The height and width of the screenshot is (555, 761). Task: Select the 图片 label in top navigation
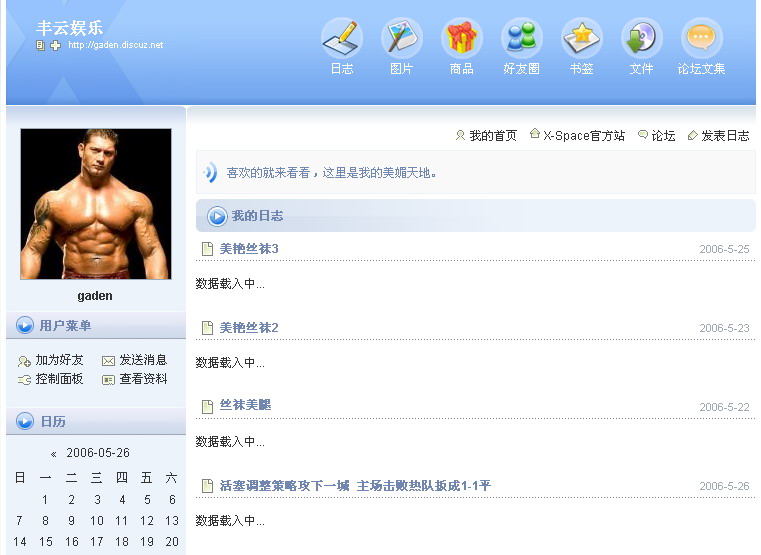[x=401, y=69]
